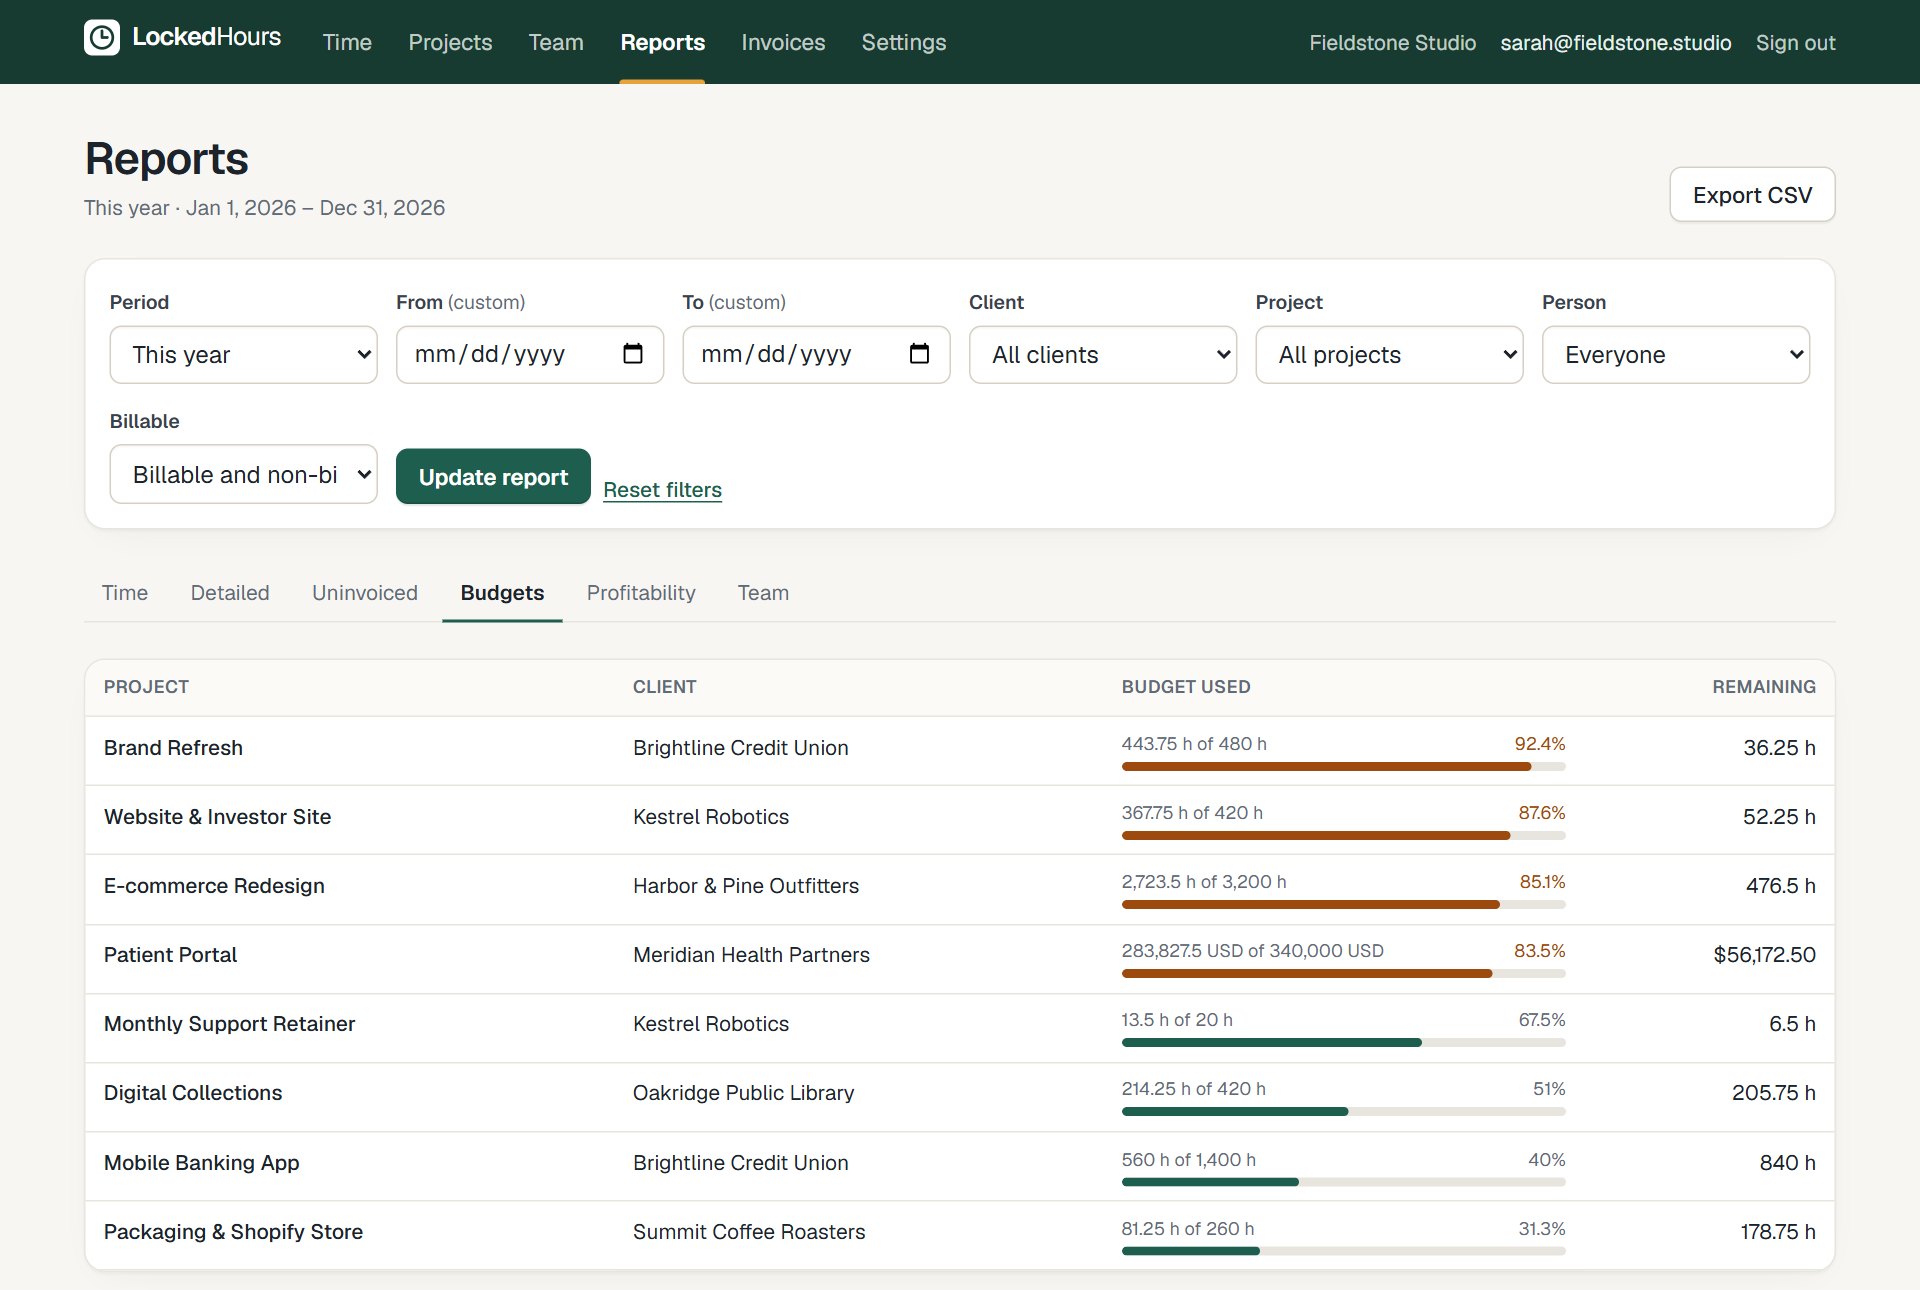This screenshot has width=1920, height=1290.
Task: Click the Patient Portal project name
Action: tap(170, 955)
